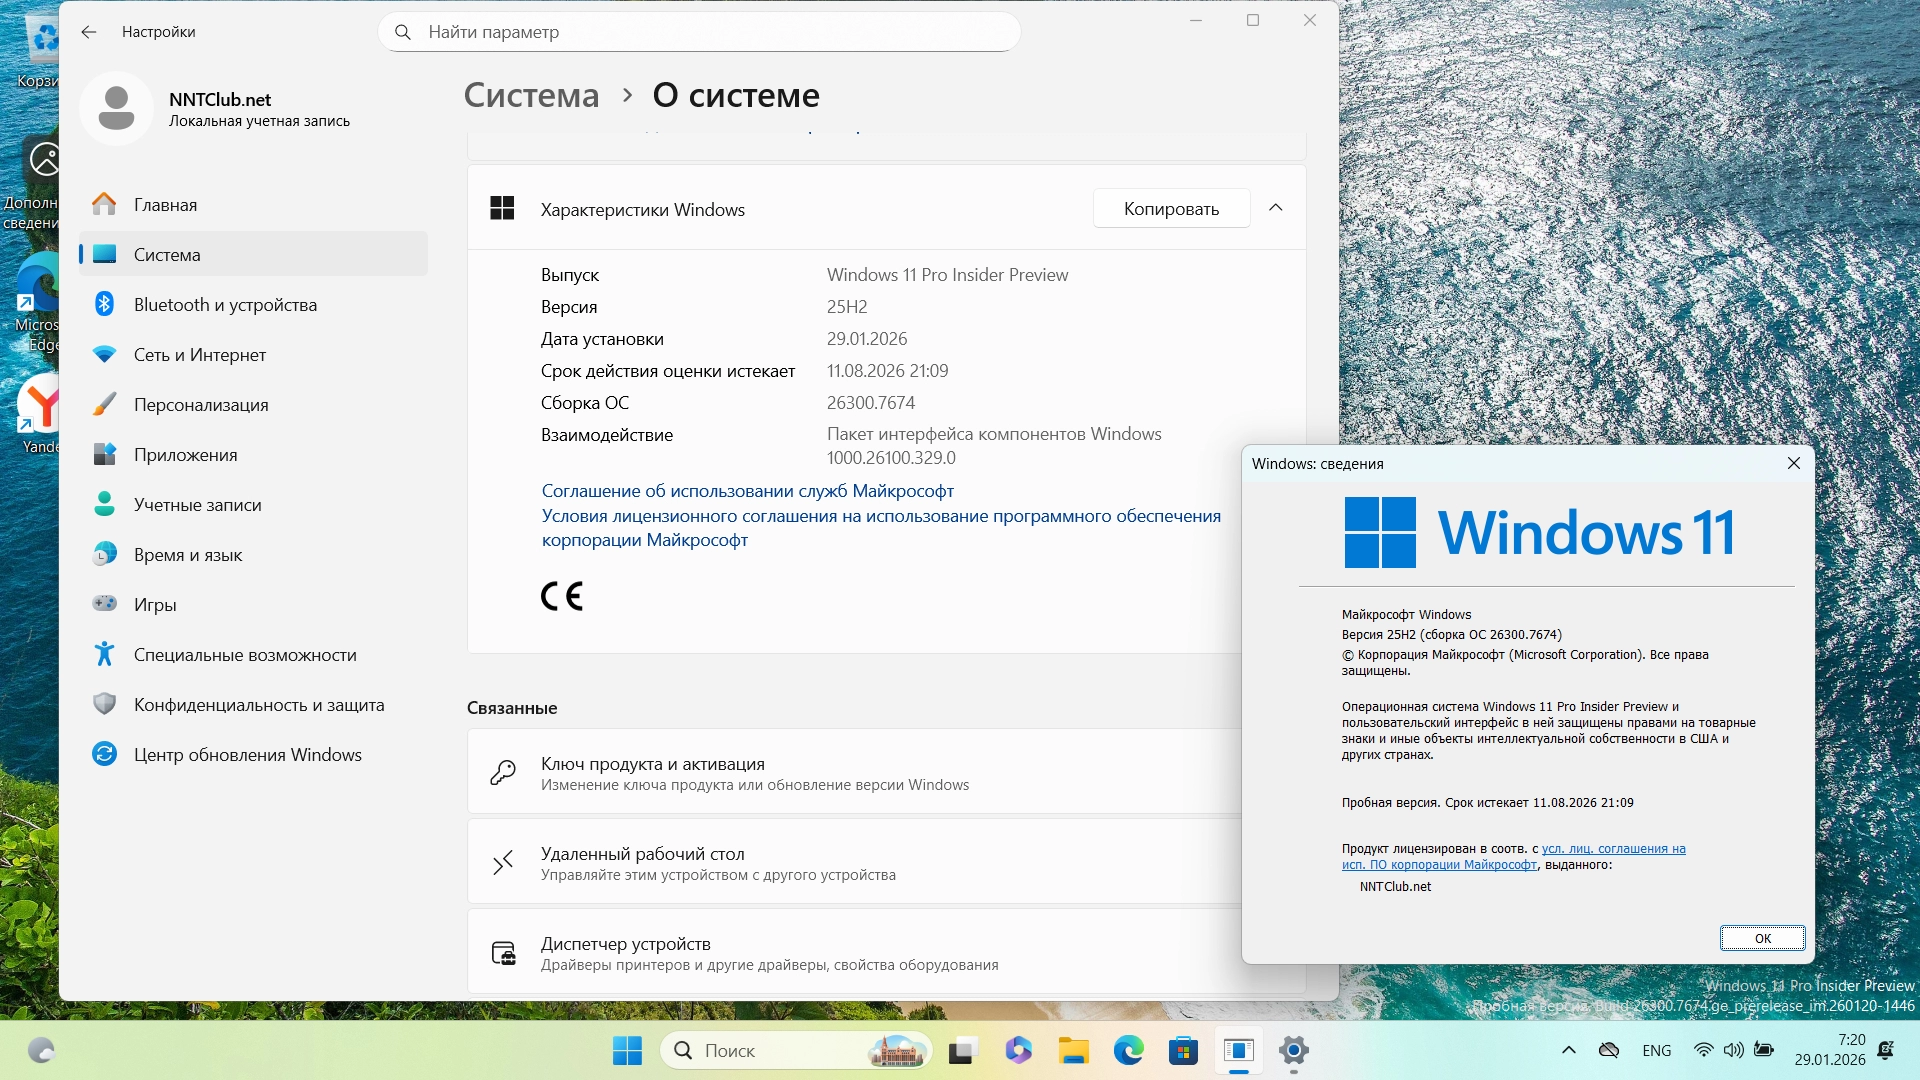
Task: Select the Приложения sidebar entry
Action: point(185,455)
